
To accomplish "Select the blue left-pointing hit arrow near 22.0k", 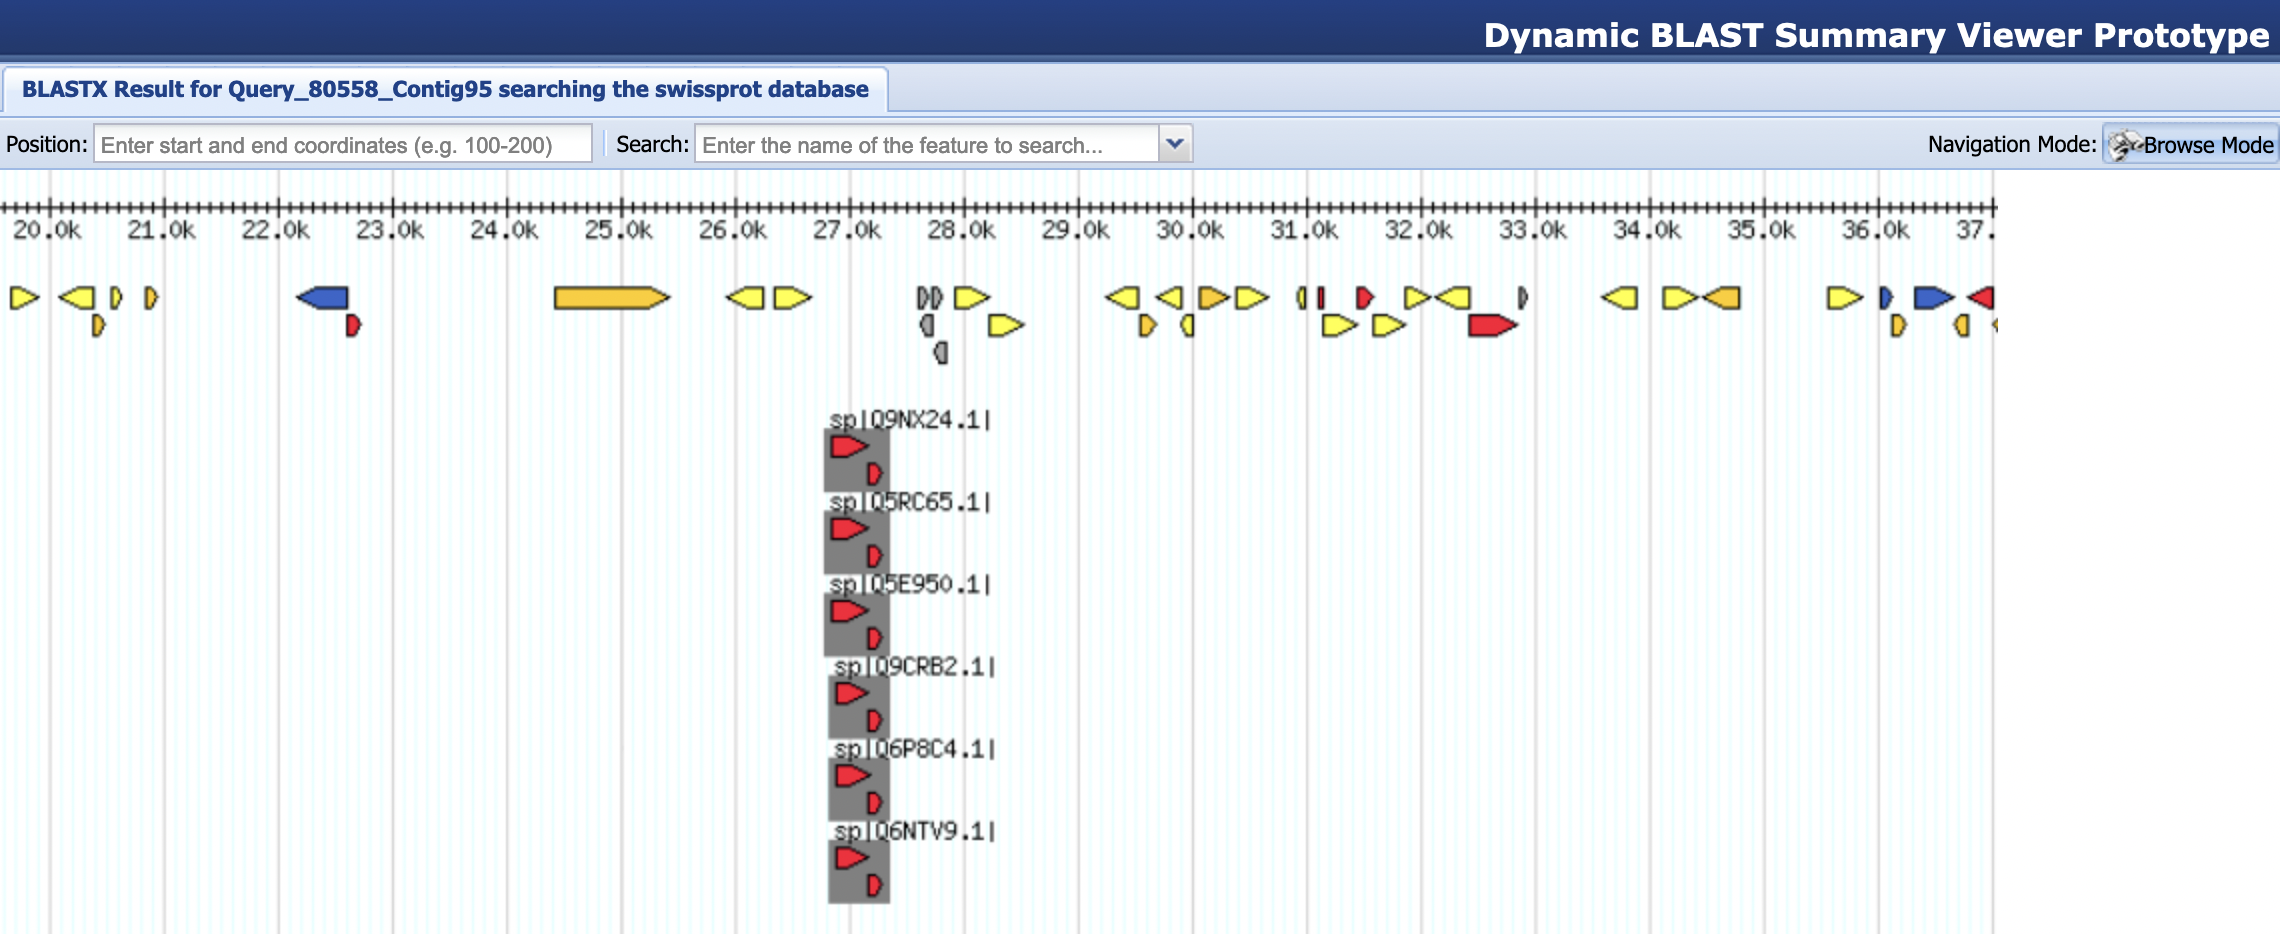I will [322, 298].
